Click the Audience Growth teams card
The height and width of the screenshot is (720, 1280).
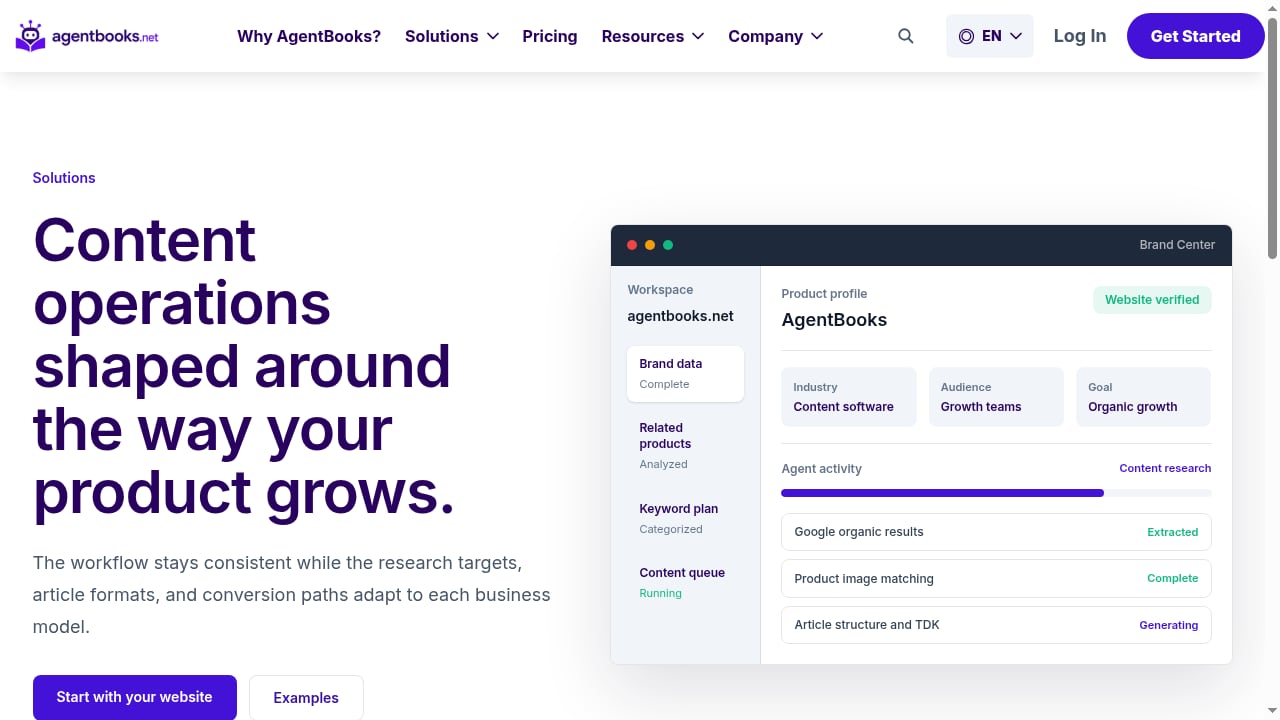996,397
